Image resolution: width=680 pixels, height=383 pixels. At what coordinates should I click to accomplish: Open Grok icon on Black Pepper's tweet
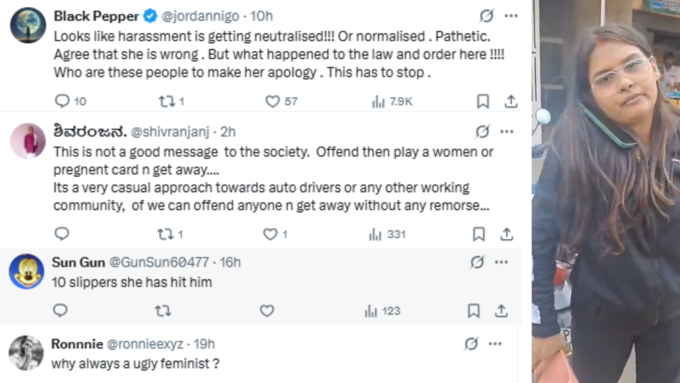[x=487, y=16]
